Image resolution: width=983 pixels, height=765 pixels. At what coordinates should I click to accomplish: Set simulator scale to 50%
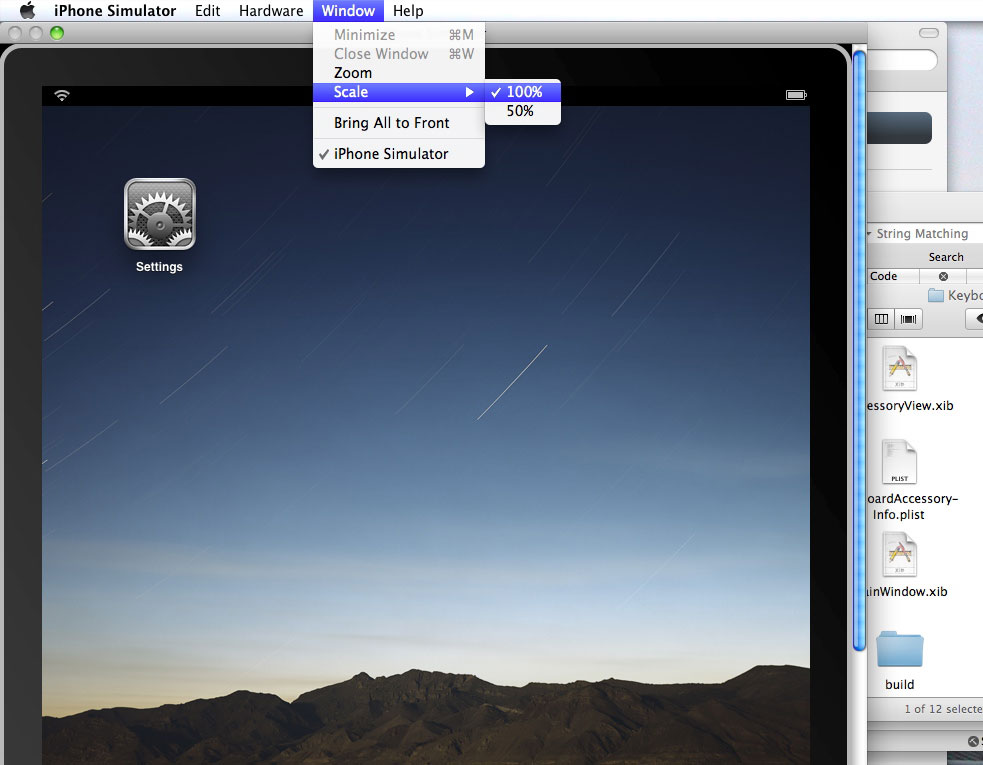tap(523, 111)
